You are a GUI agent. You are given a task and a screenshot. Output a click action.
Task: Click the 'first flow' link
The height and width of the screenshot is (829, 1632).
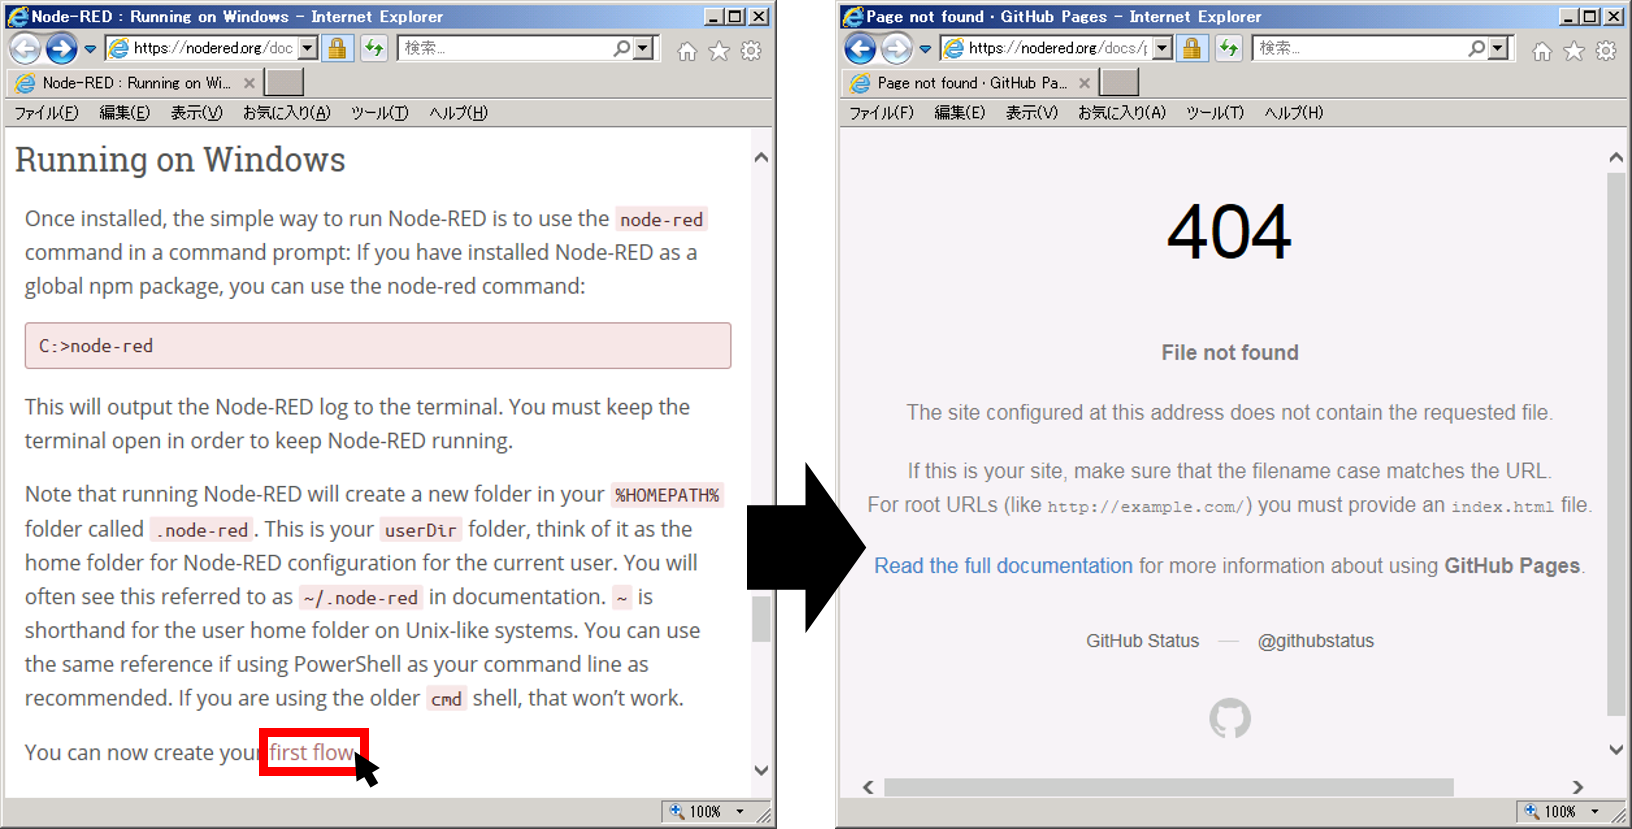pyautogui.click(x=312, y=752)
